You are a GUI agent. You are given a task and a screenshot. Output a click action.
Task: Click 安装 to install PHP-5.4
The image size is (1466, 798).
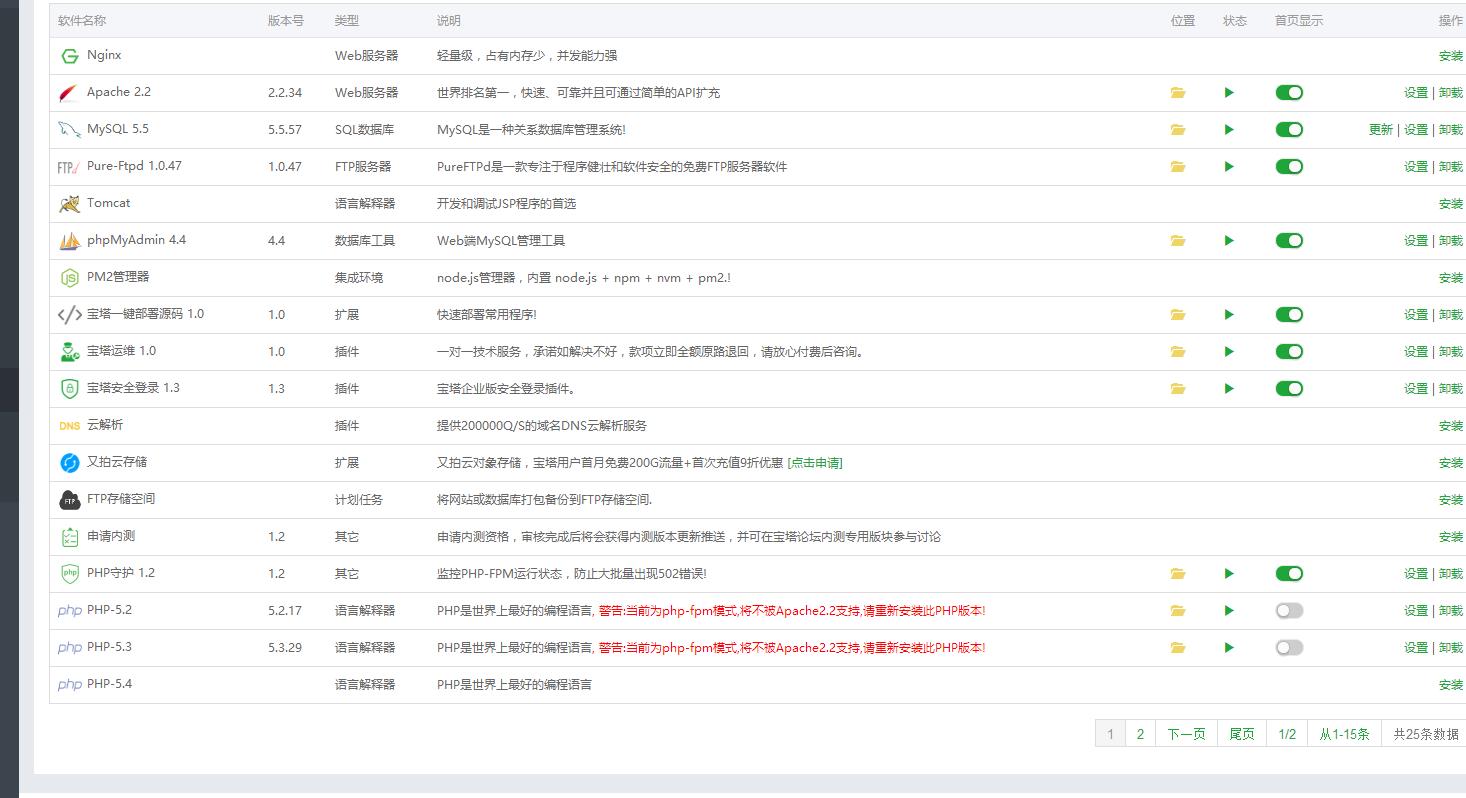1451,685
